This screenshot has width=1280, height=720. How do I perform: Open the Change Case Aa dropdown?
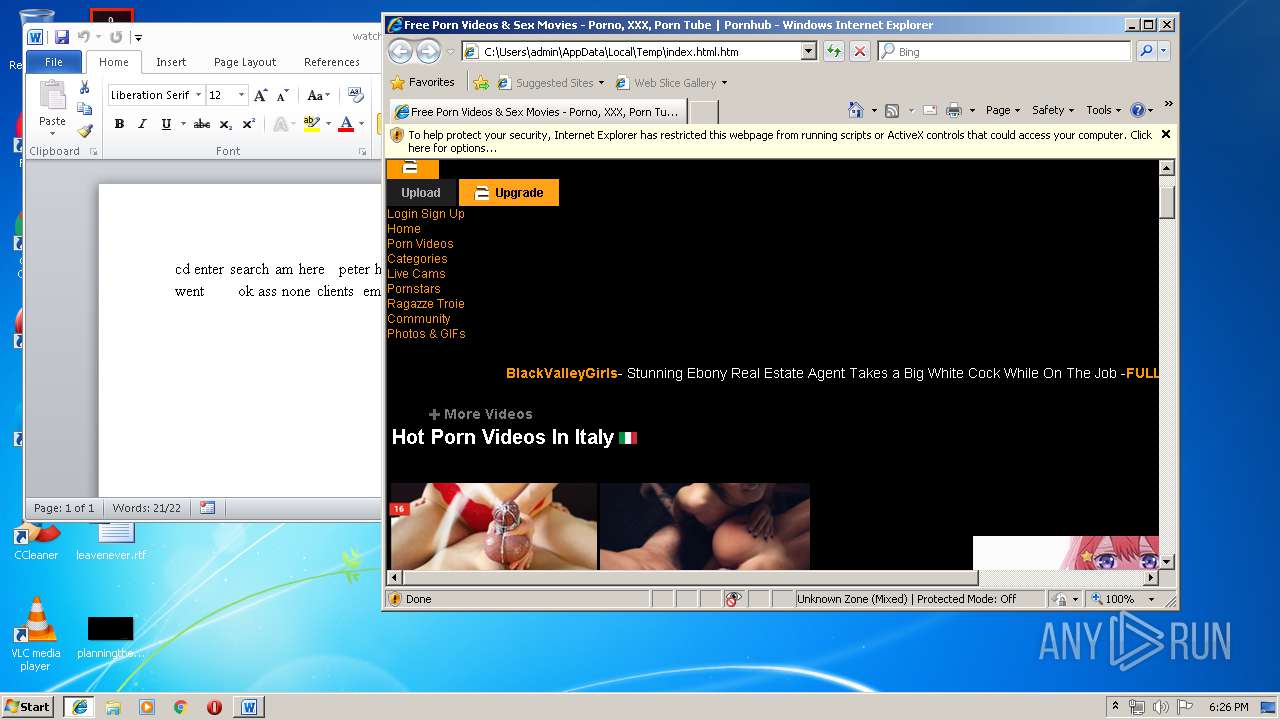tap(318, 95)
